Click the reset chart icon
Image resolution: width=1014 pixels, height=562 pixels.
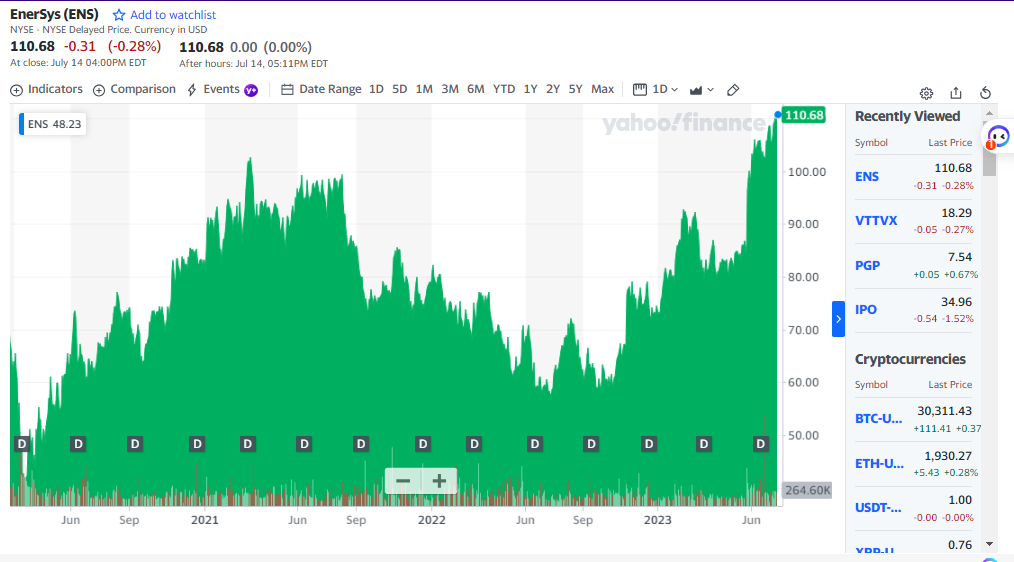tap(986, 93)
